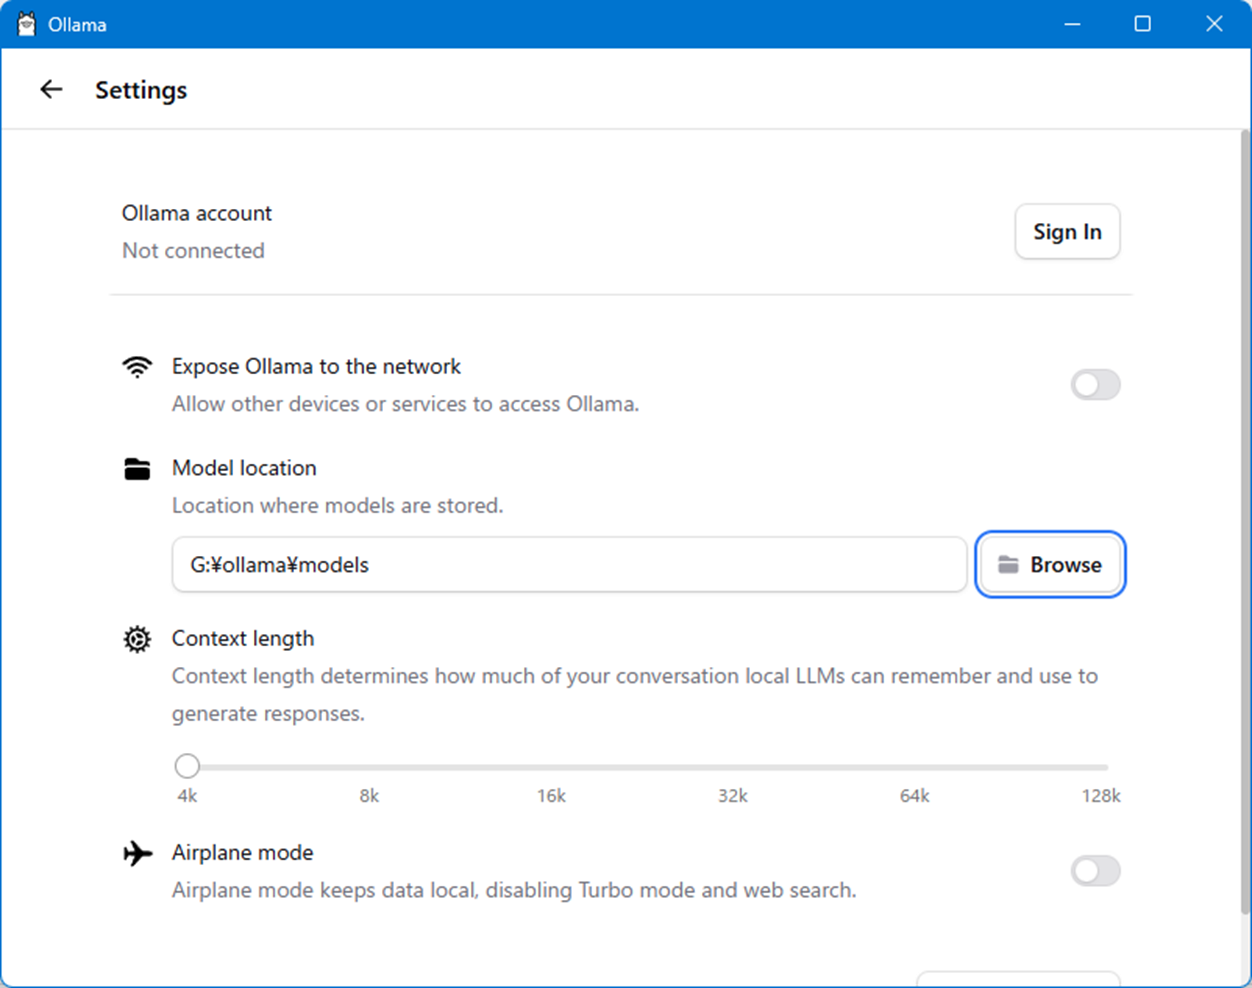Viewport: 1252px width, 988px height.
Task: Click the 'Location where models are stored.' text
Action: 338,506
